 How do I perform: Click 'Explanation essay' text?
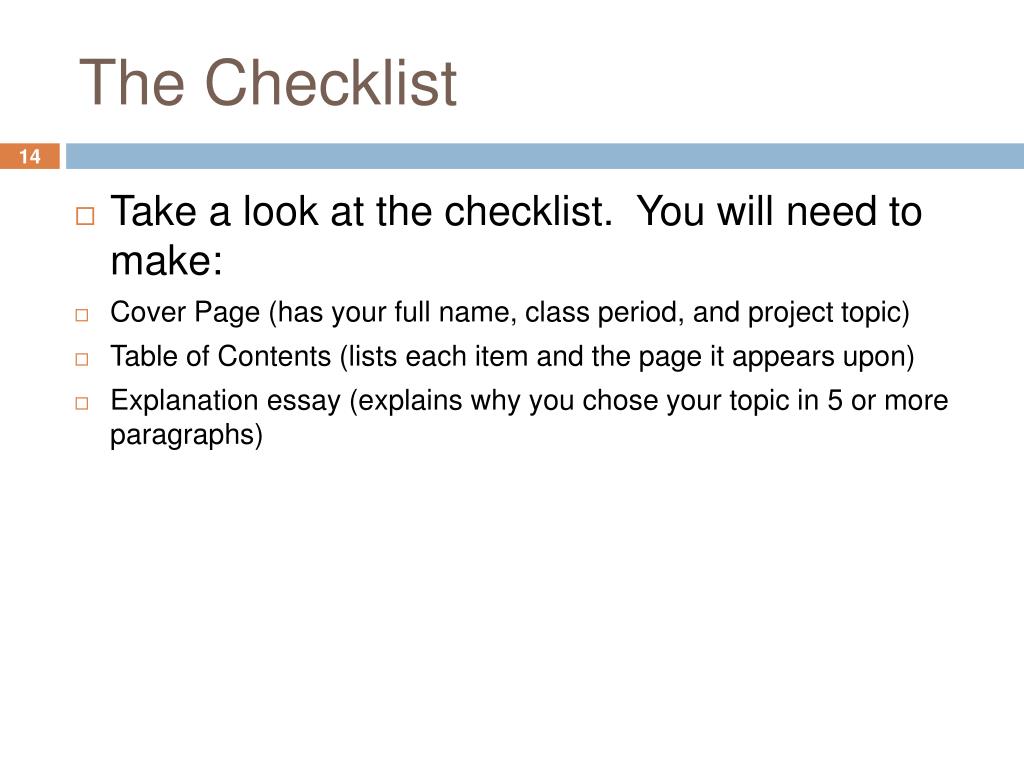pos(226,400)
